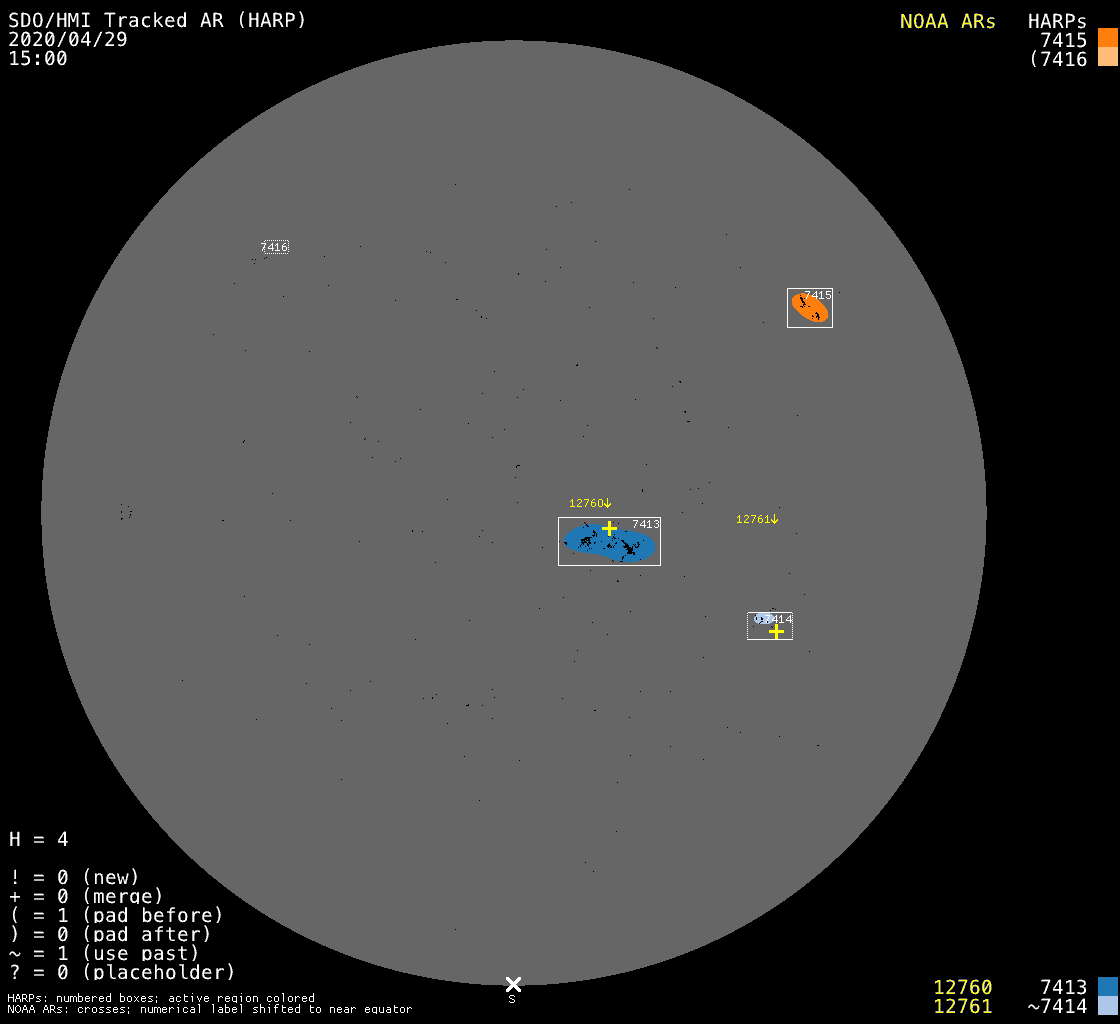Select the blue active region in box 7413
Image resolution: width=1120 pixels, height=1024 pixels.
(x=610, y=544)
